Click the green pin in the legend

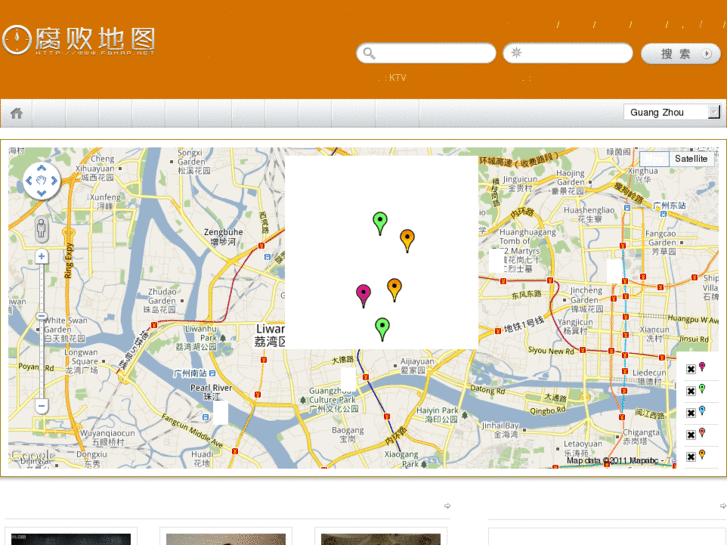702,389
